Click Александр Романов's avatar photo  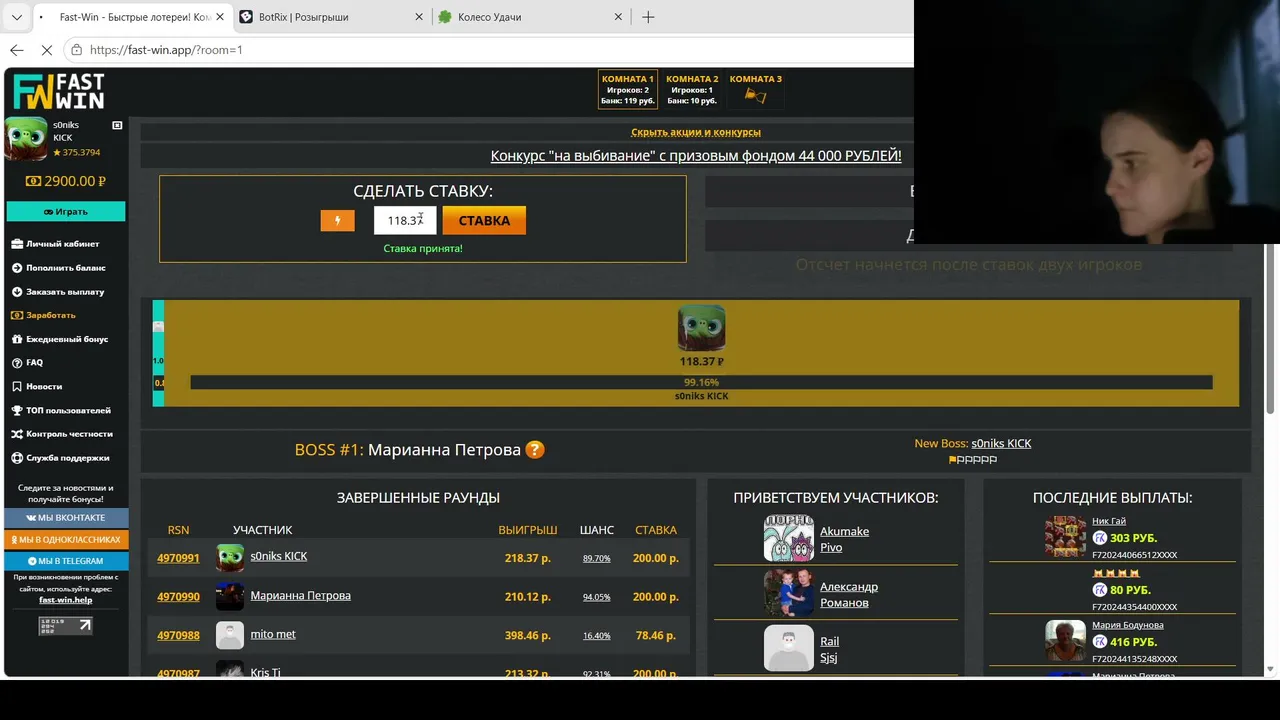pos(788,594)
